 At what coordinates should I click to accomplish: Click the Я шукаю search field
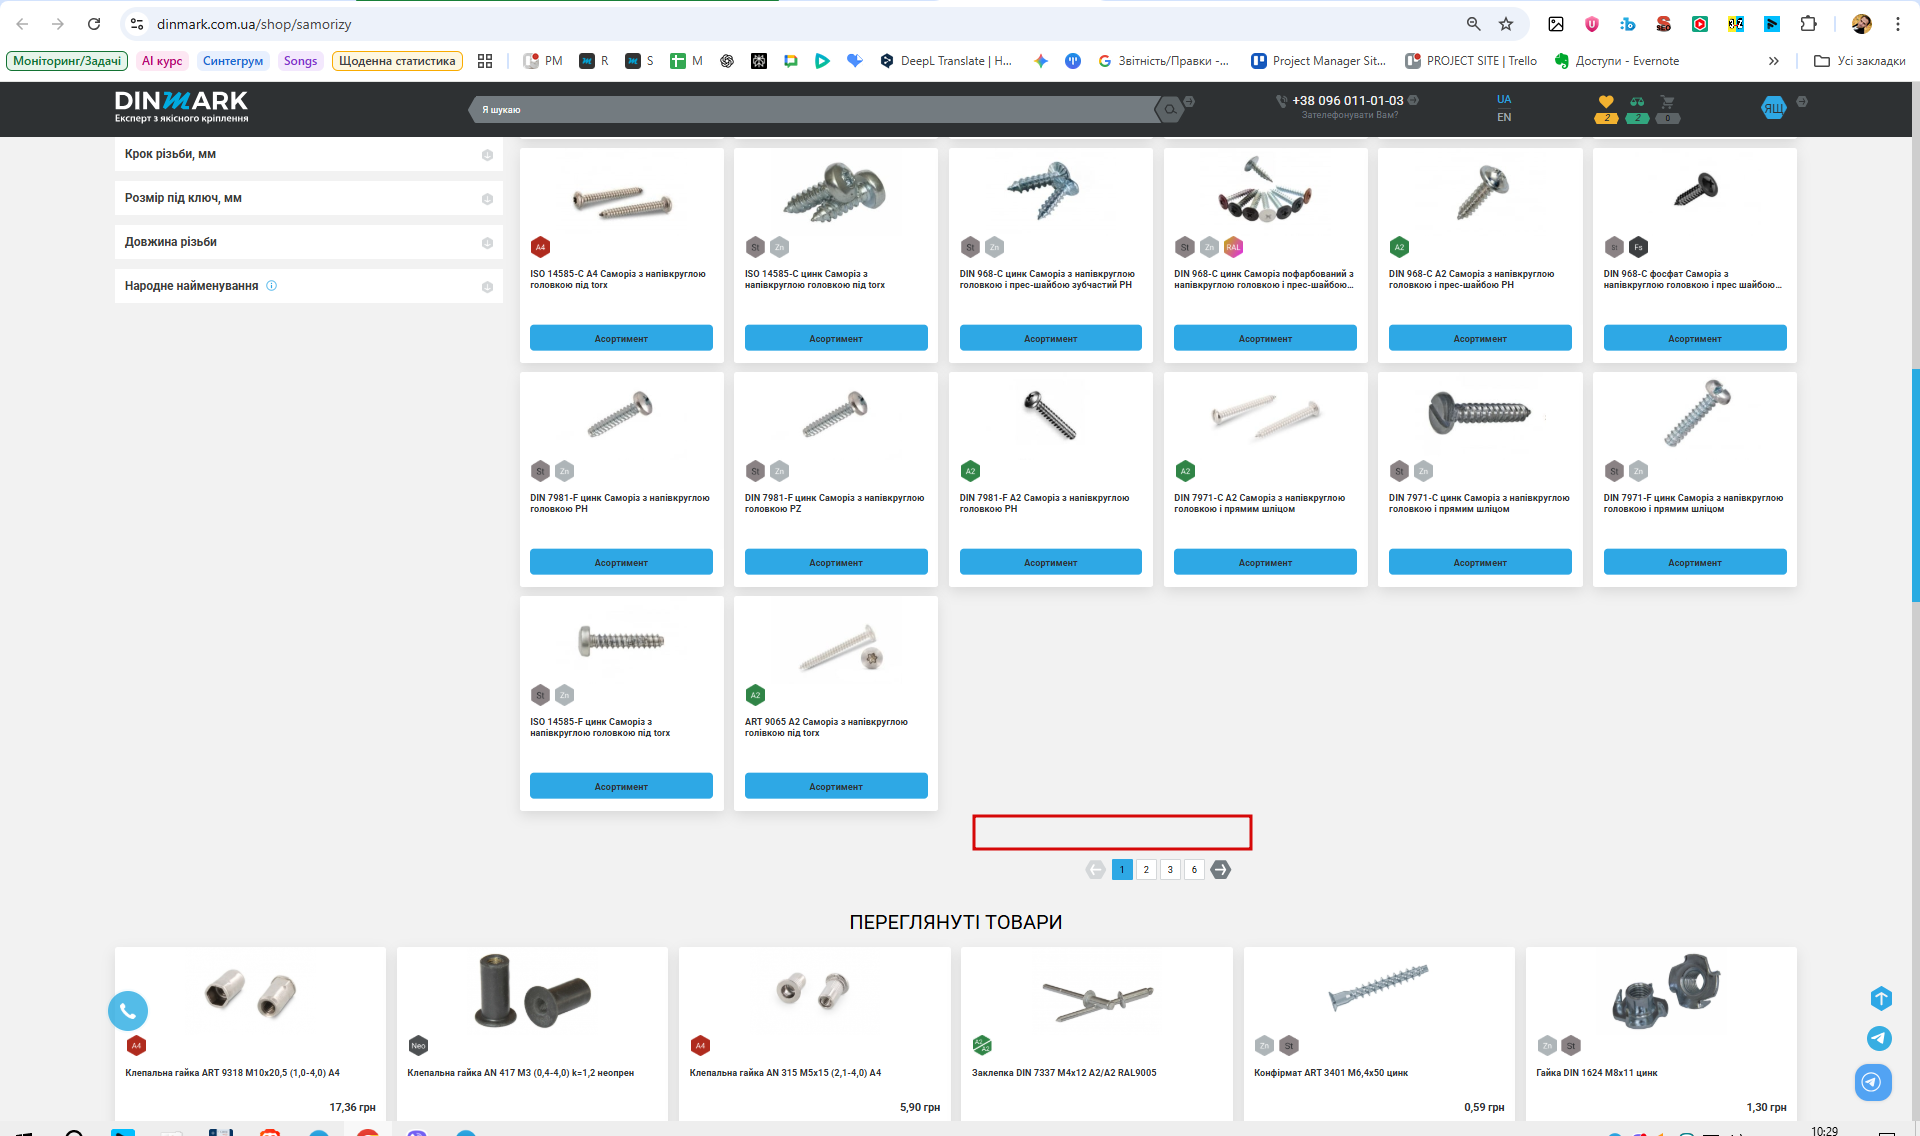(815, 110)
